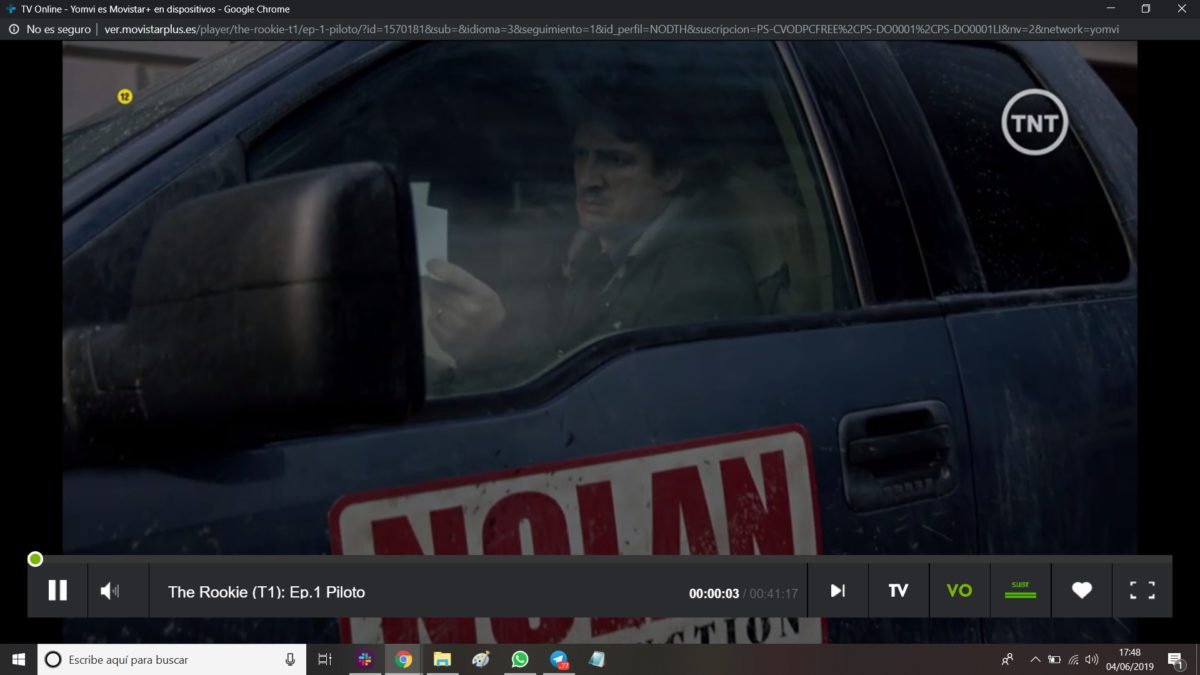Image resolution: width=1200 pixels, height=675 pixels.
Task: Click the green playback progress handle
Action: point(35,559)
